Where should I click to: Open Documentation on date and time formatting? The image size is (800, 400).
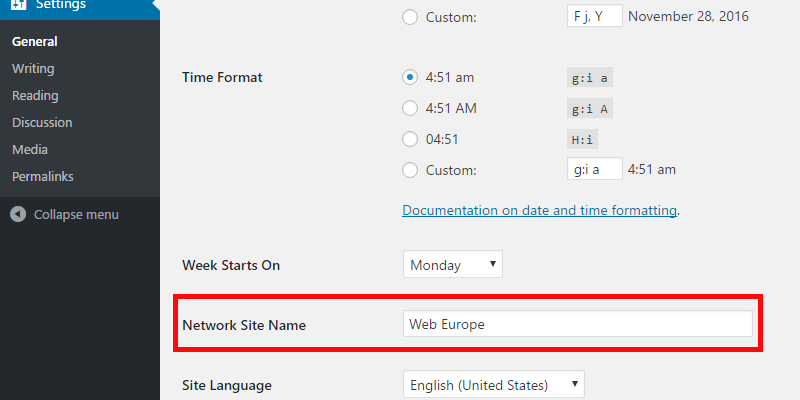[539, 210]
